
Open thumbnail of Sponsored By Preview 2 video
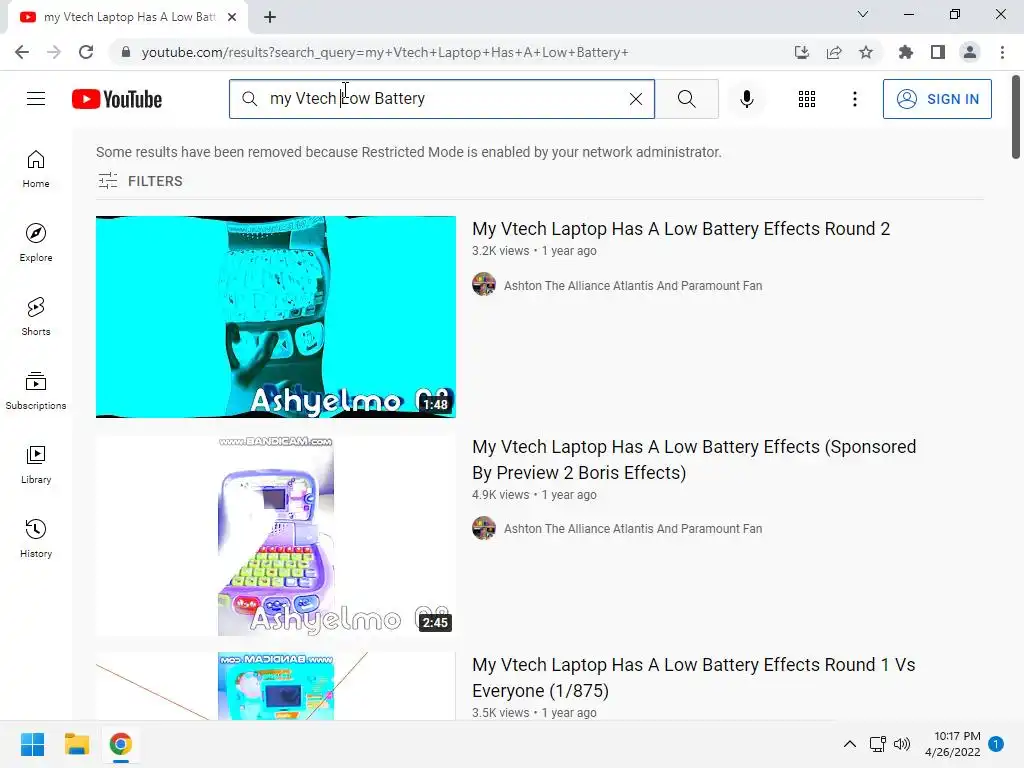pyautogui.click(x=276, y=536)
